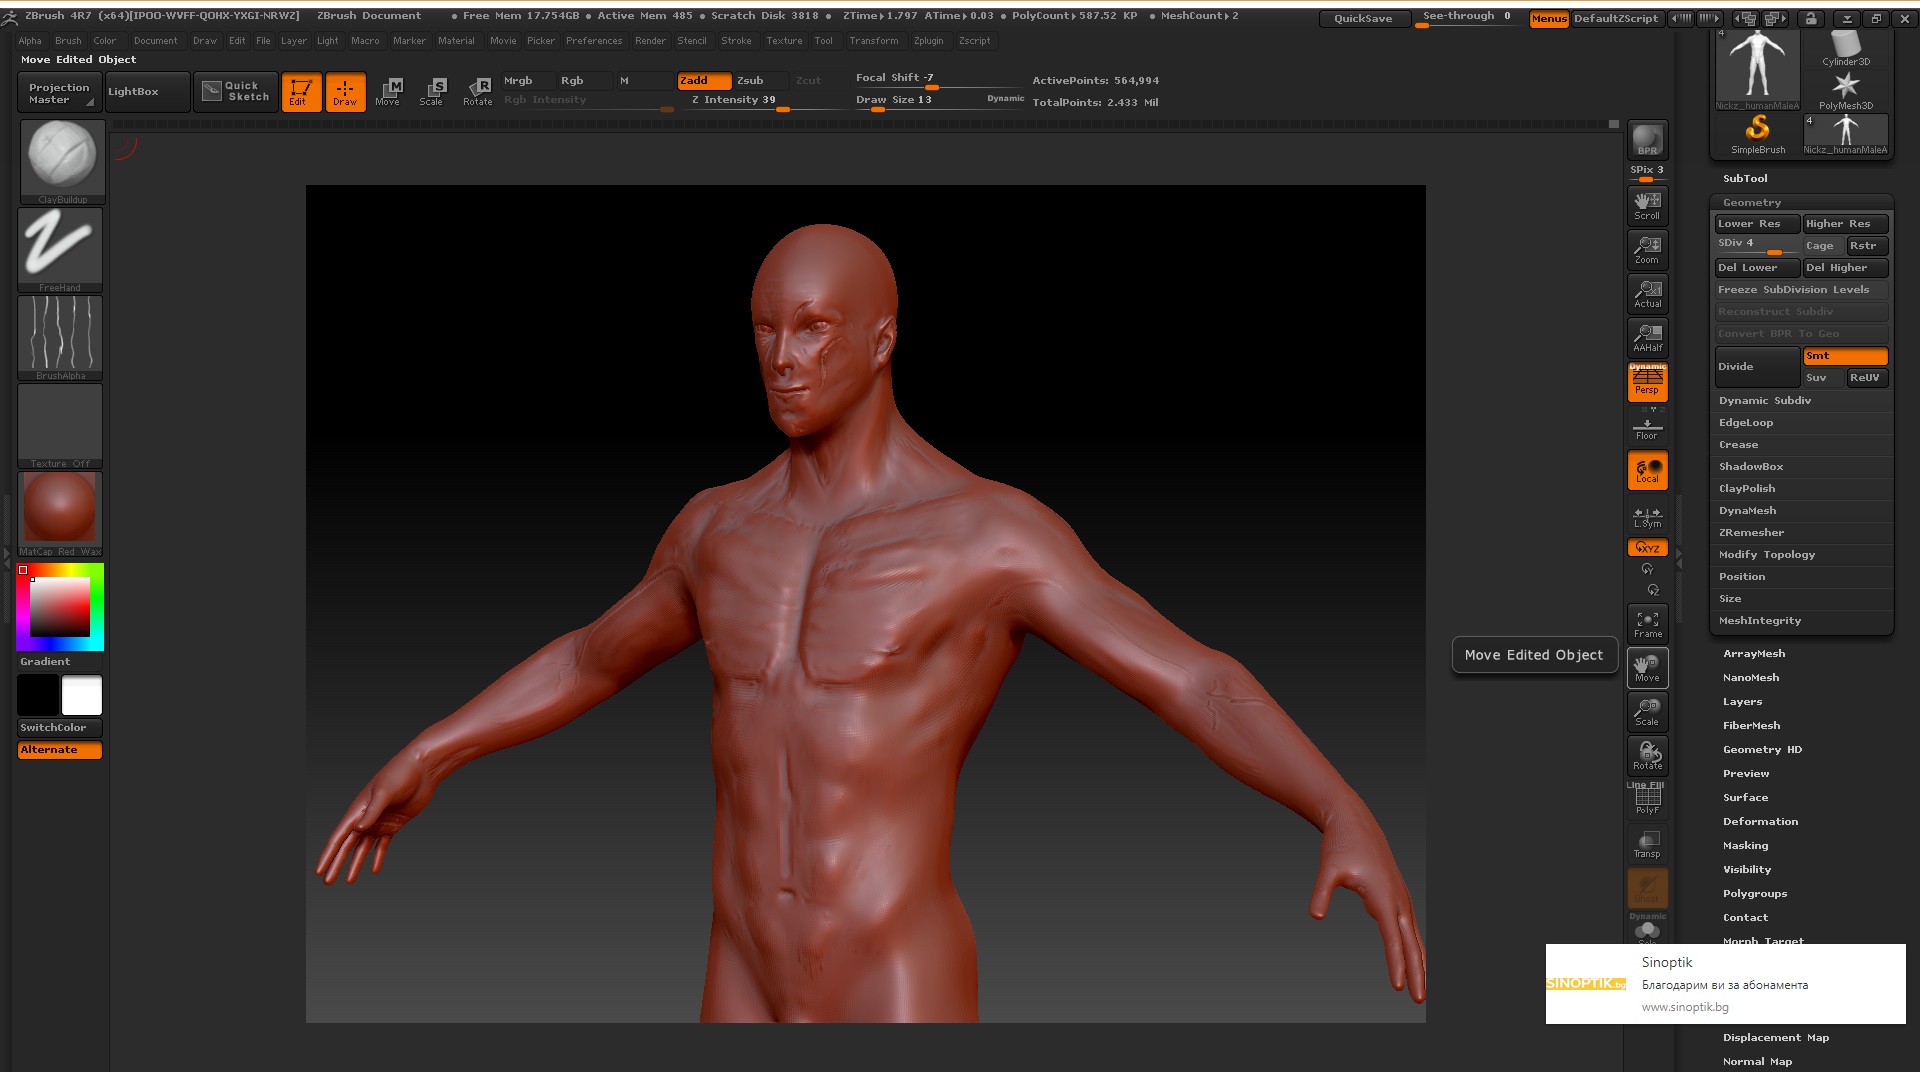Toggle PolyF polyframe display
The height and width of the screenshot is (1072, 1922).
[x=1648, y=800]
